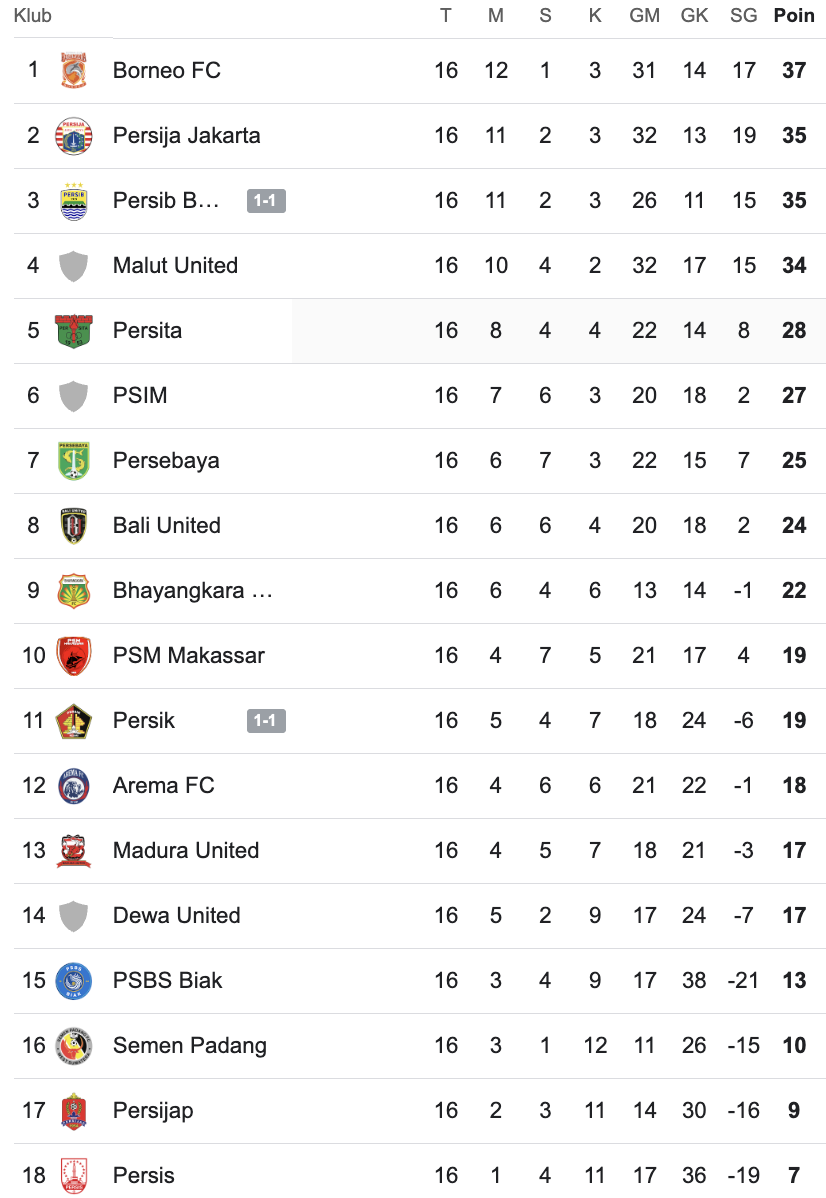826x1198 pixels.
Task: Click the Bali United shield icon
Action: [74, 526]
